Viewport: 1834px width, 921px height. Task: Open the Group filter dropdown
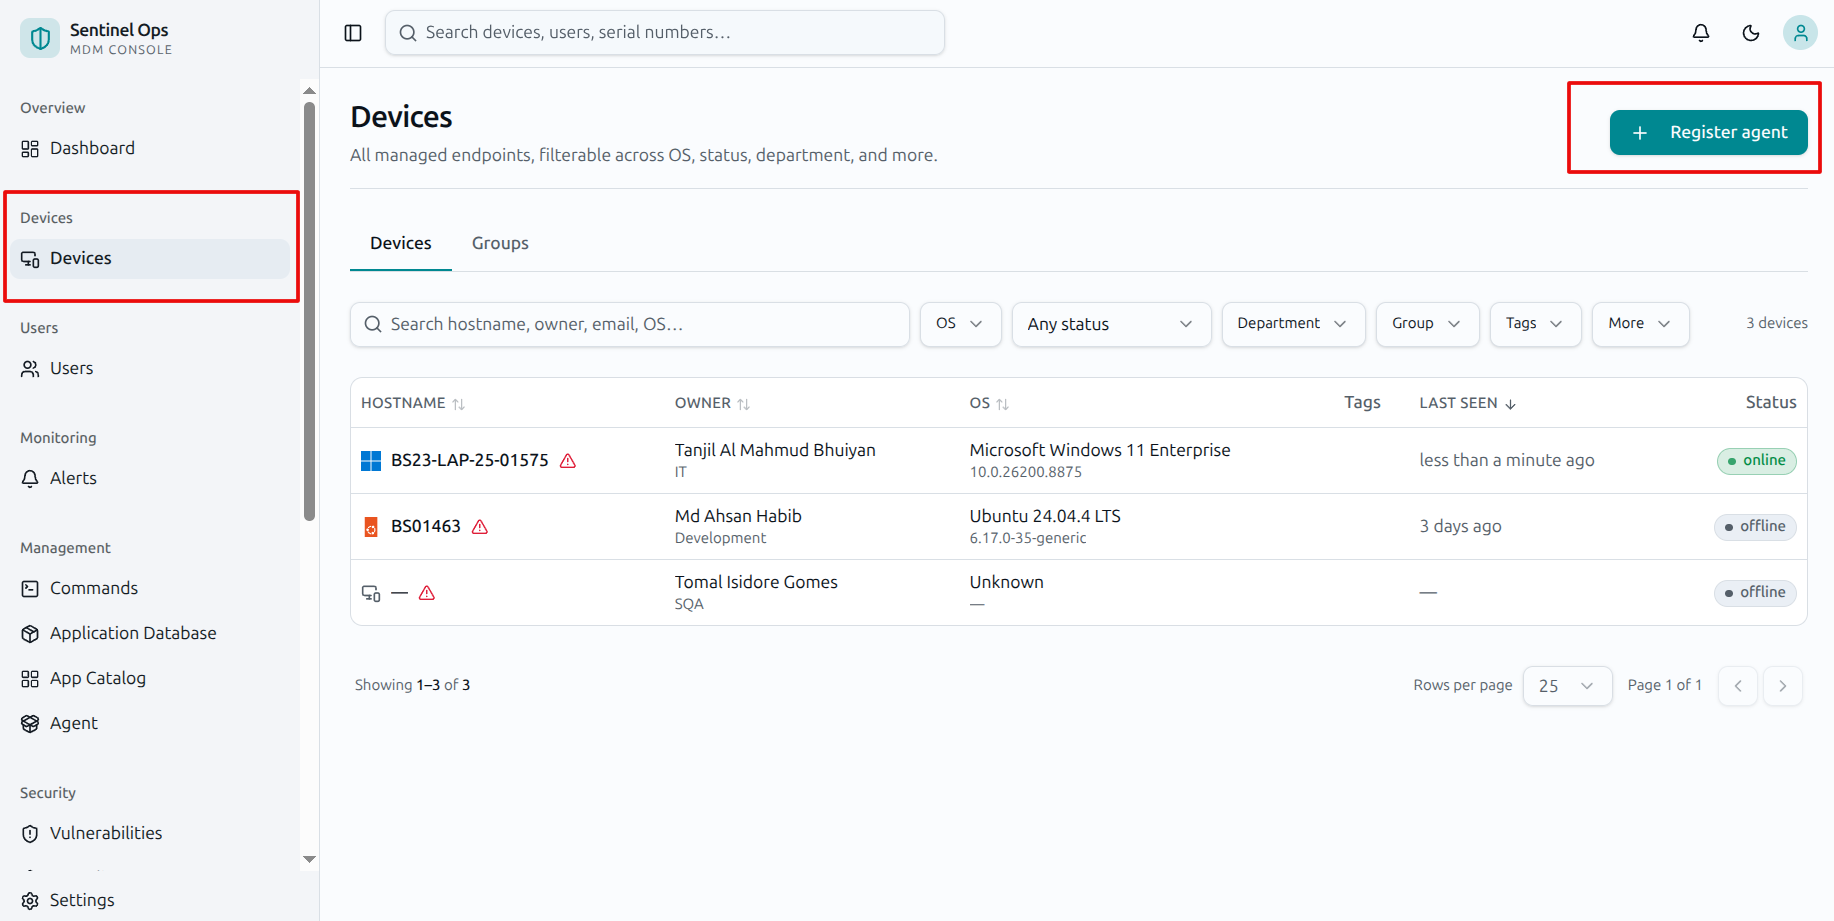[1427, 324]
